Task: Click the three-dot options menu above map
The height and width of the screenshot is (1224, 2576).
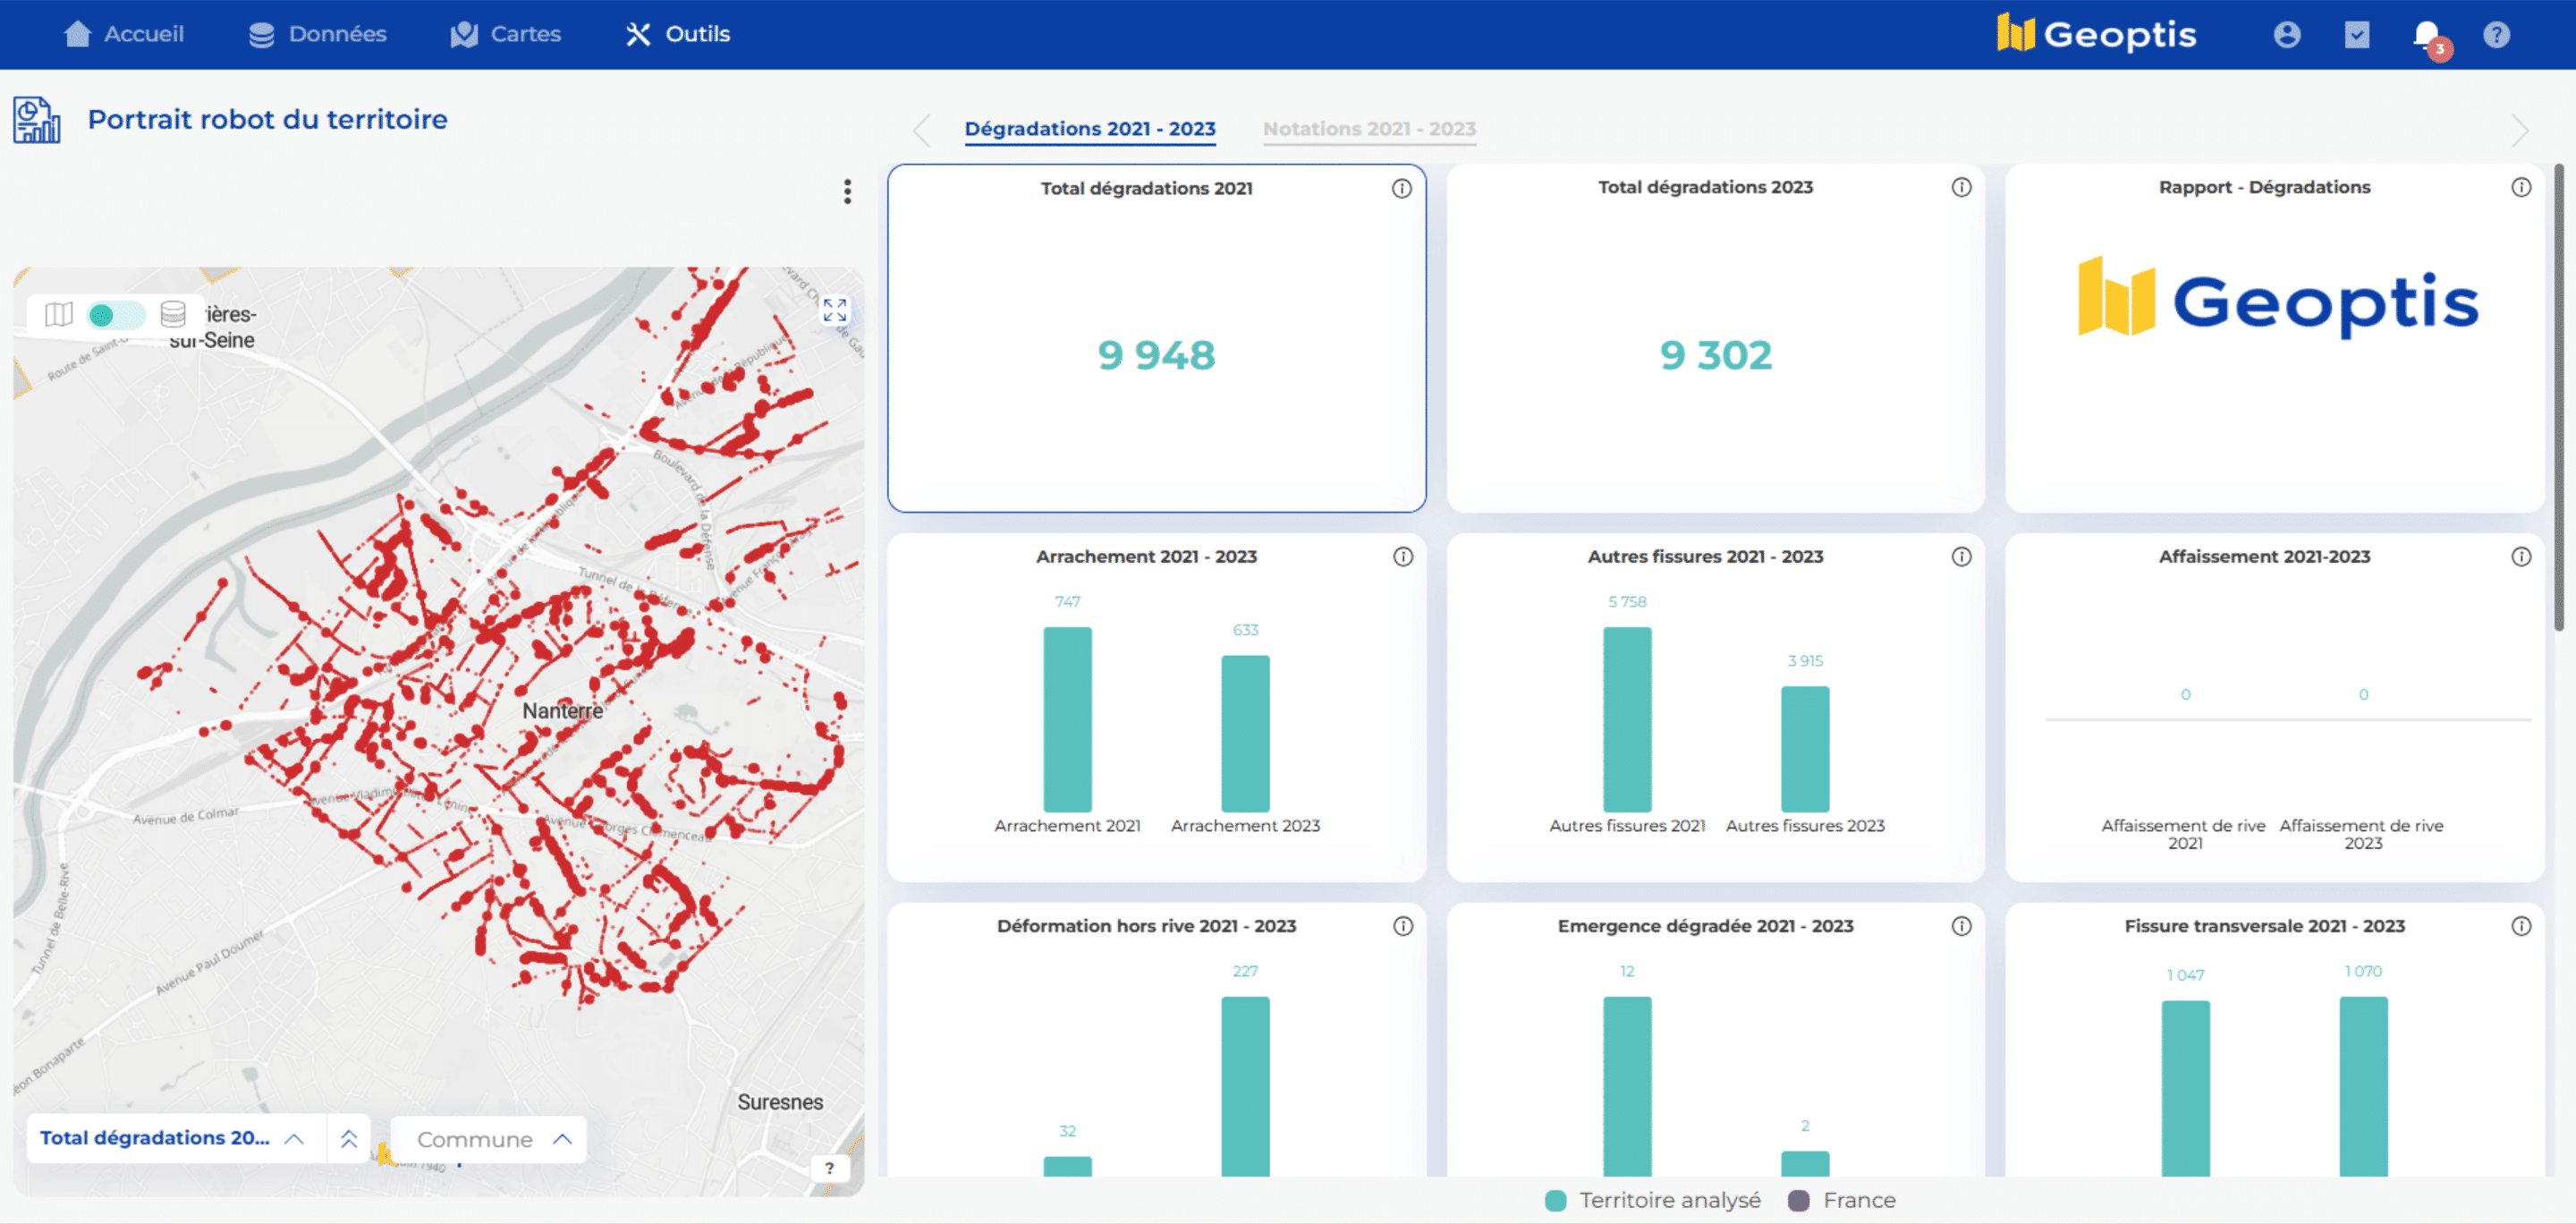Action: coord(847,191)
